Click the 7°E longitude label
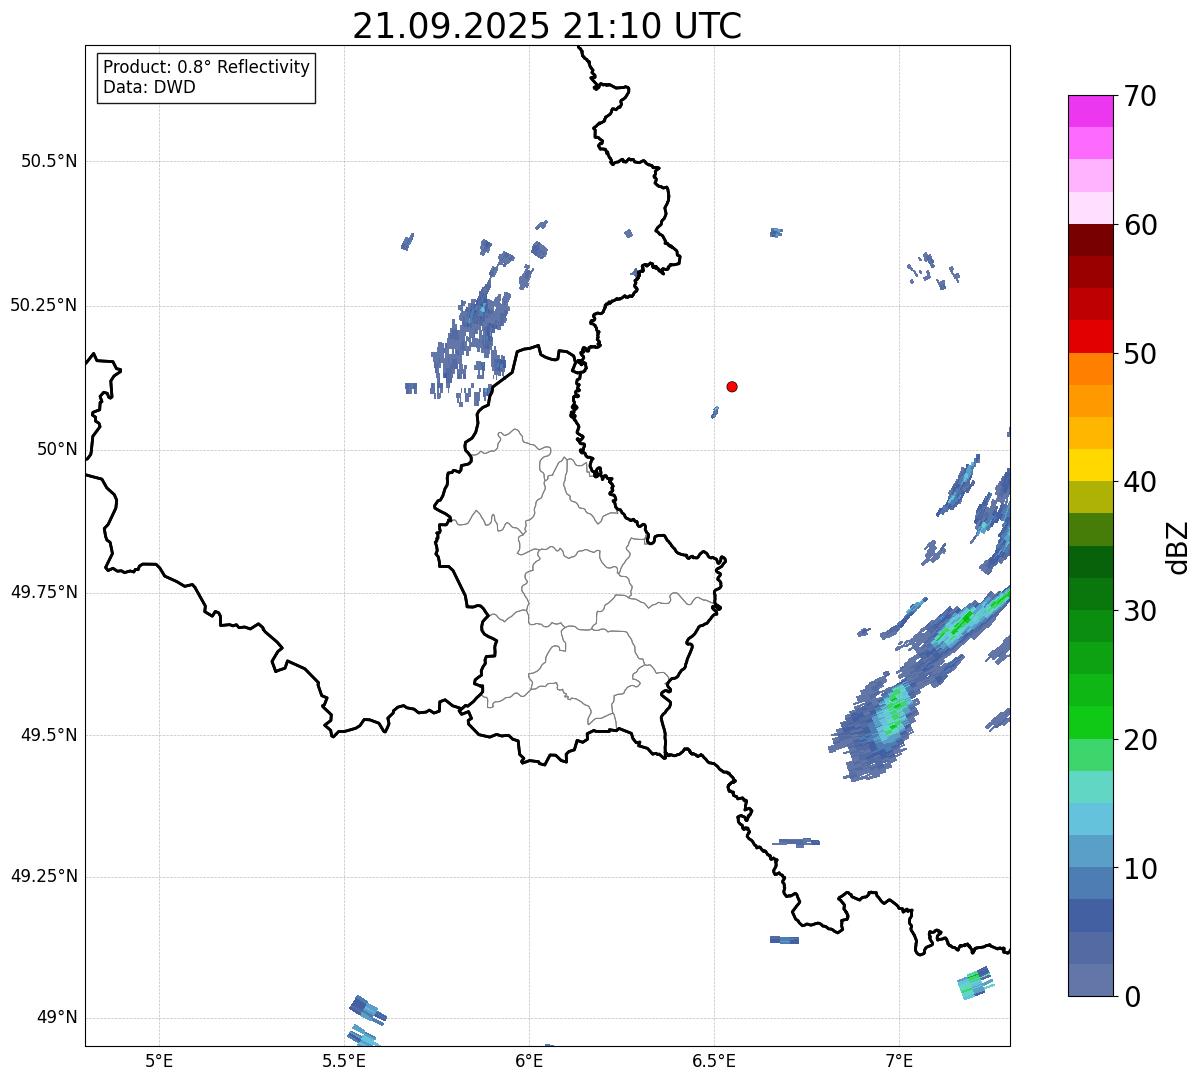The image size is (1202, 1081). tap(899, 1060)
